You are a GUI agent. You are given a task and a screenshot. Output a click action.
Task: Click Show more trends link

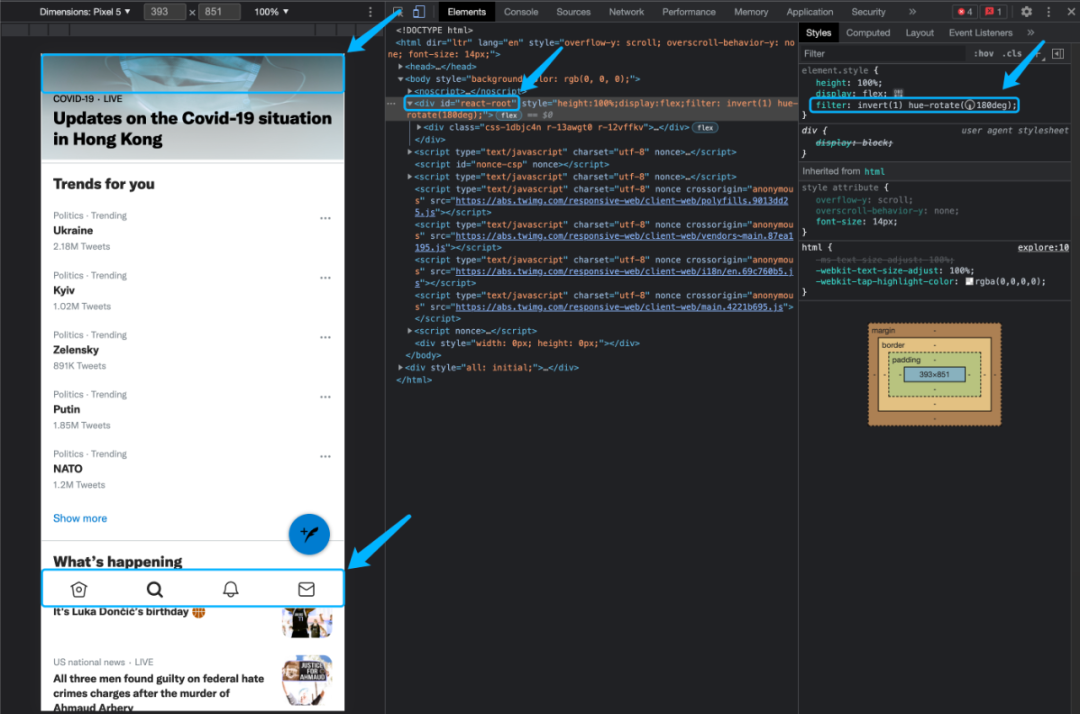(80, 518)
